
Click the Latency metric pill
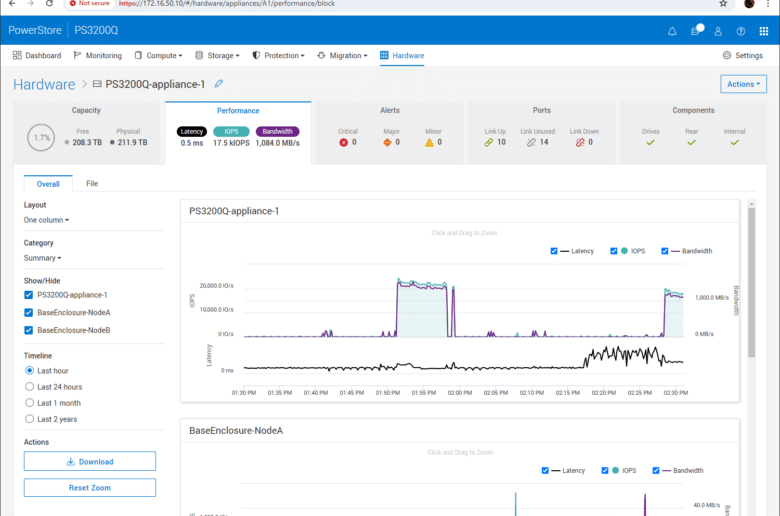tap(192, 131)
